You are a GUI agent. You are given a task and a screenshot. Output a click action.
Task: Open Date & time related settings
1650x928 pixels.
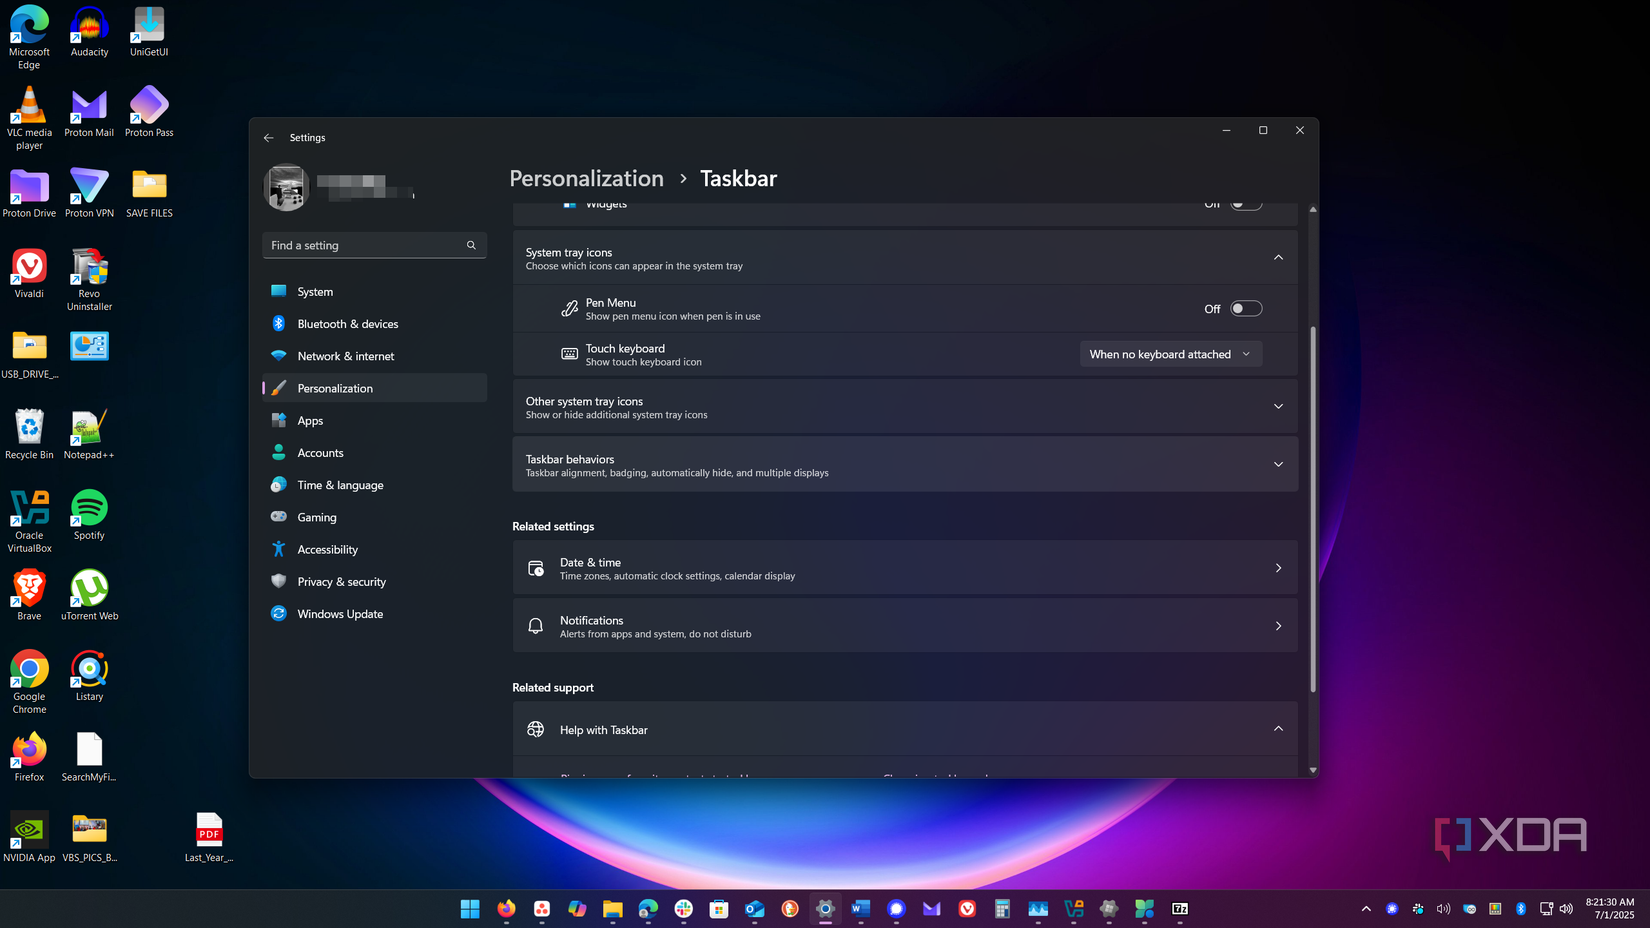click(x=905, y=568)
